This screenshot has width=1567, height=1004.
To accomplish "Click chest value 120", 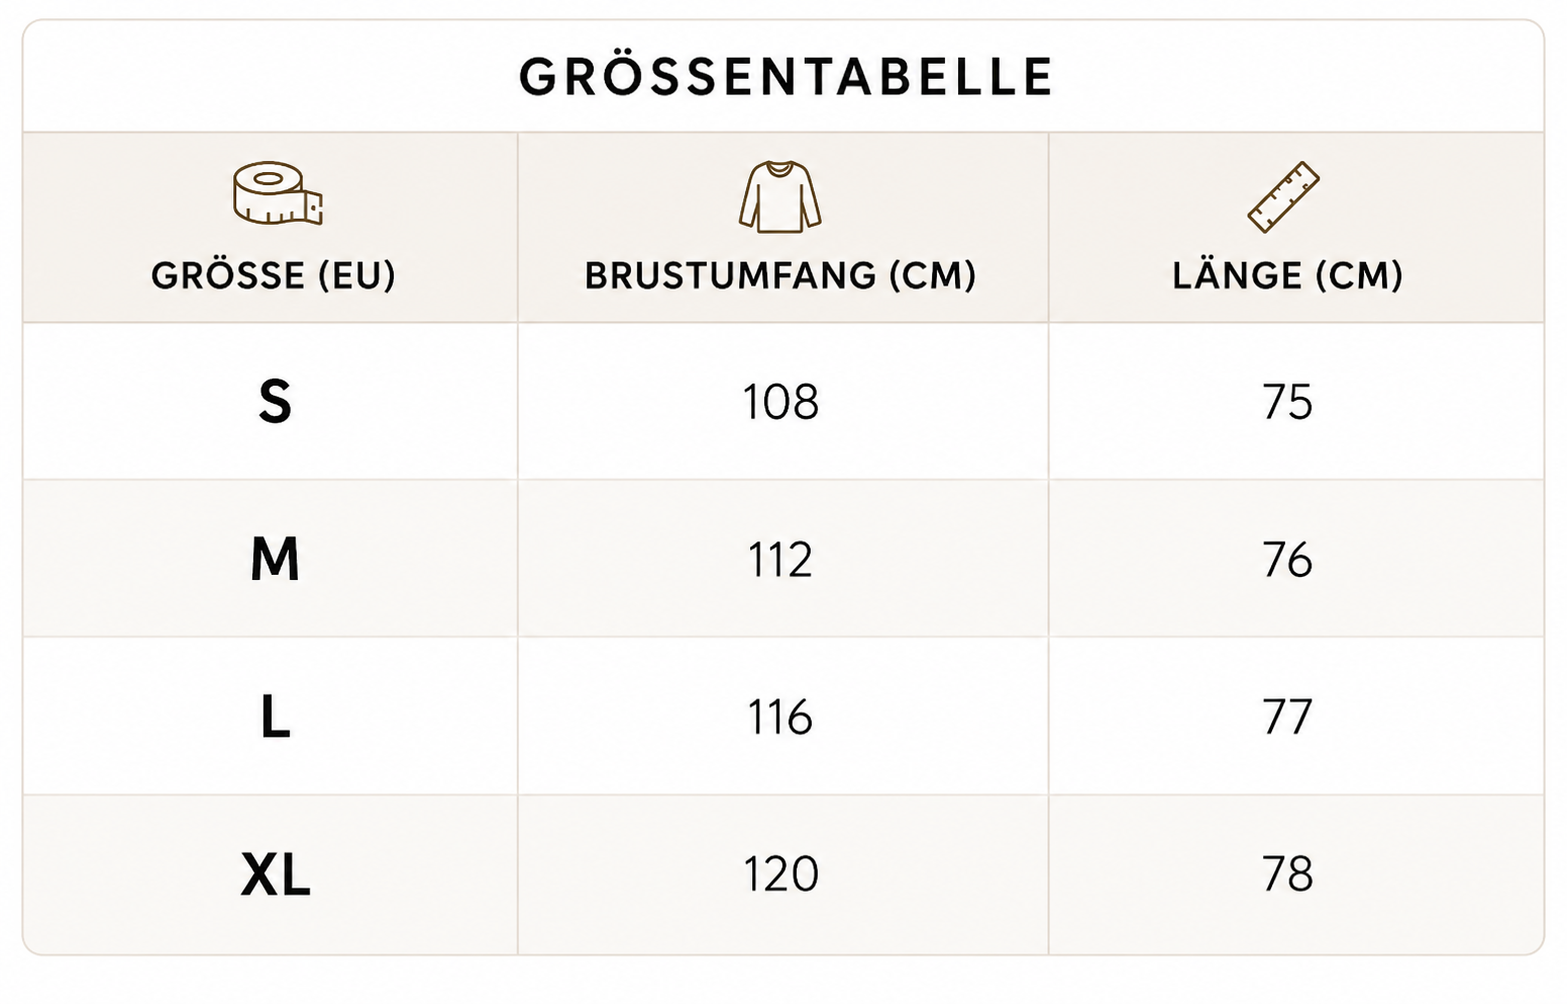I will click(780, 874).
